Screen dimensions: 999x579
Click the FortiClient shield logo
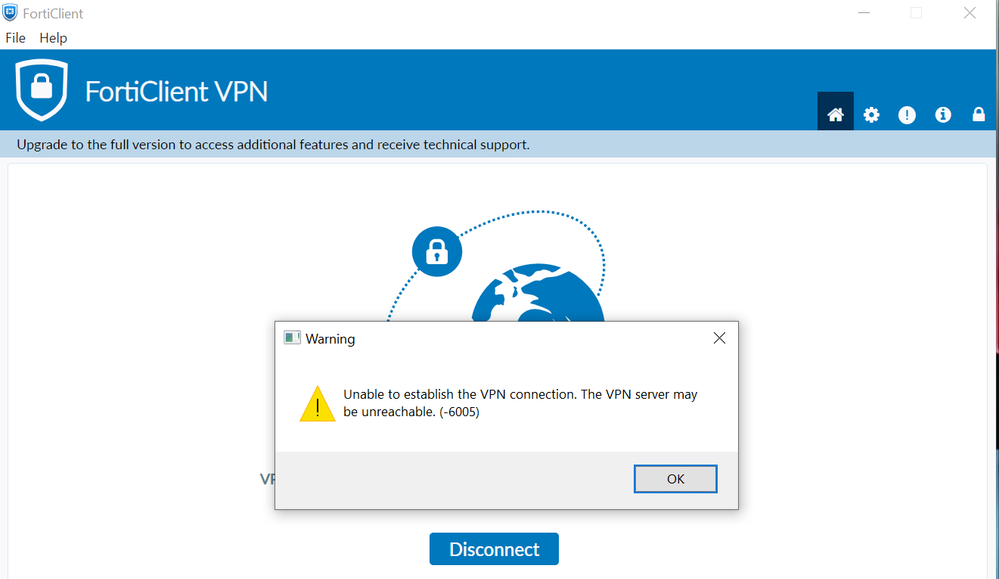[41, 90]
